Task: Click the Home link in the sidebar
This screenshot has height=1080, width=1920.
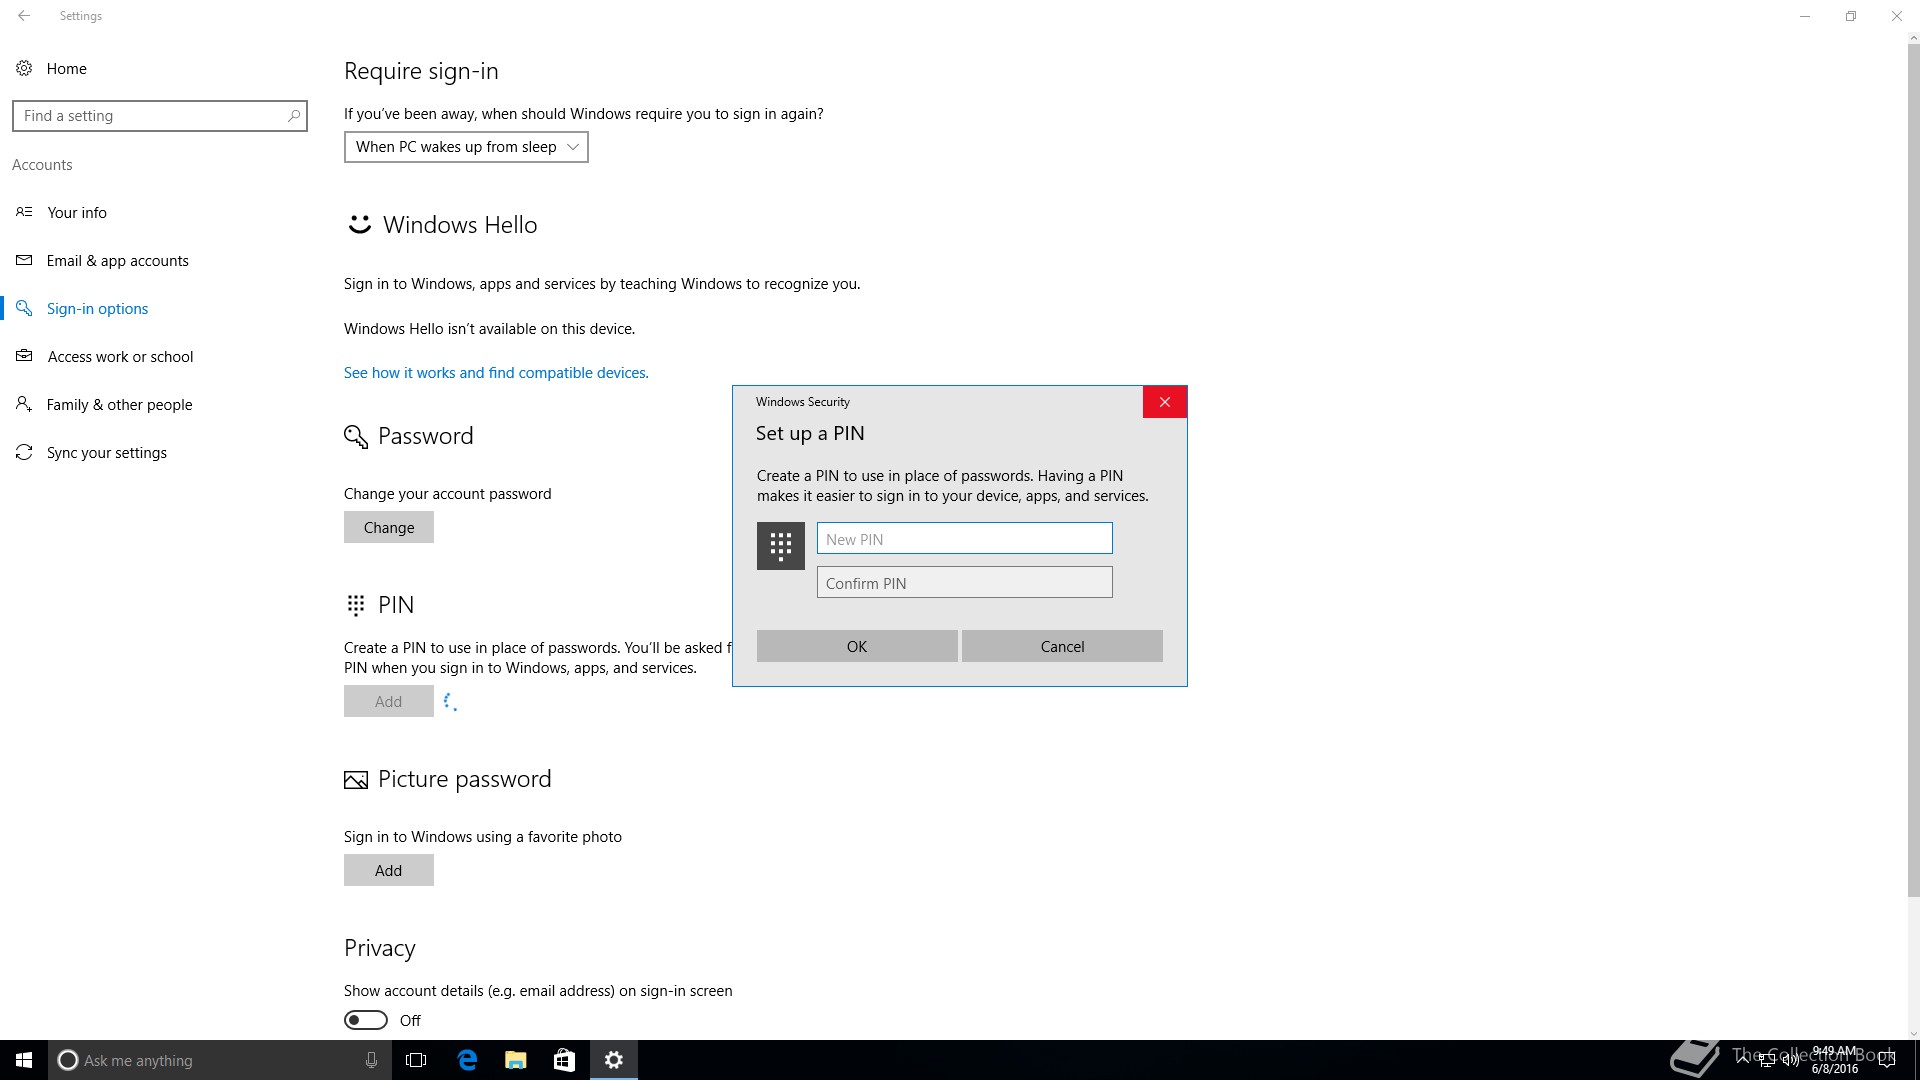Action: coord(66,68)
